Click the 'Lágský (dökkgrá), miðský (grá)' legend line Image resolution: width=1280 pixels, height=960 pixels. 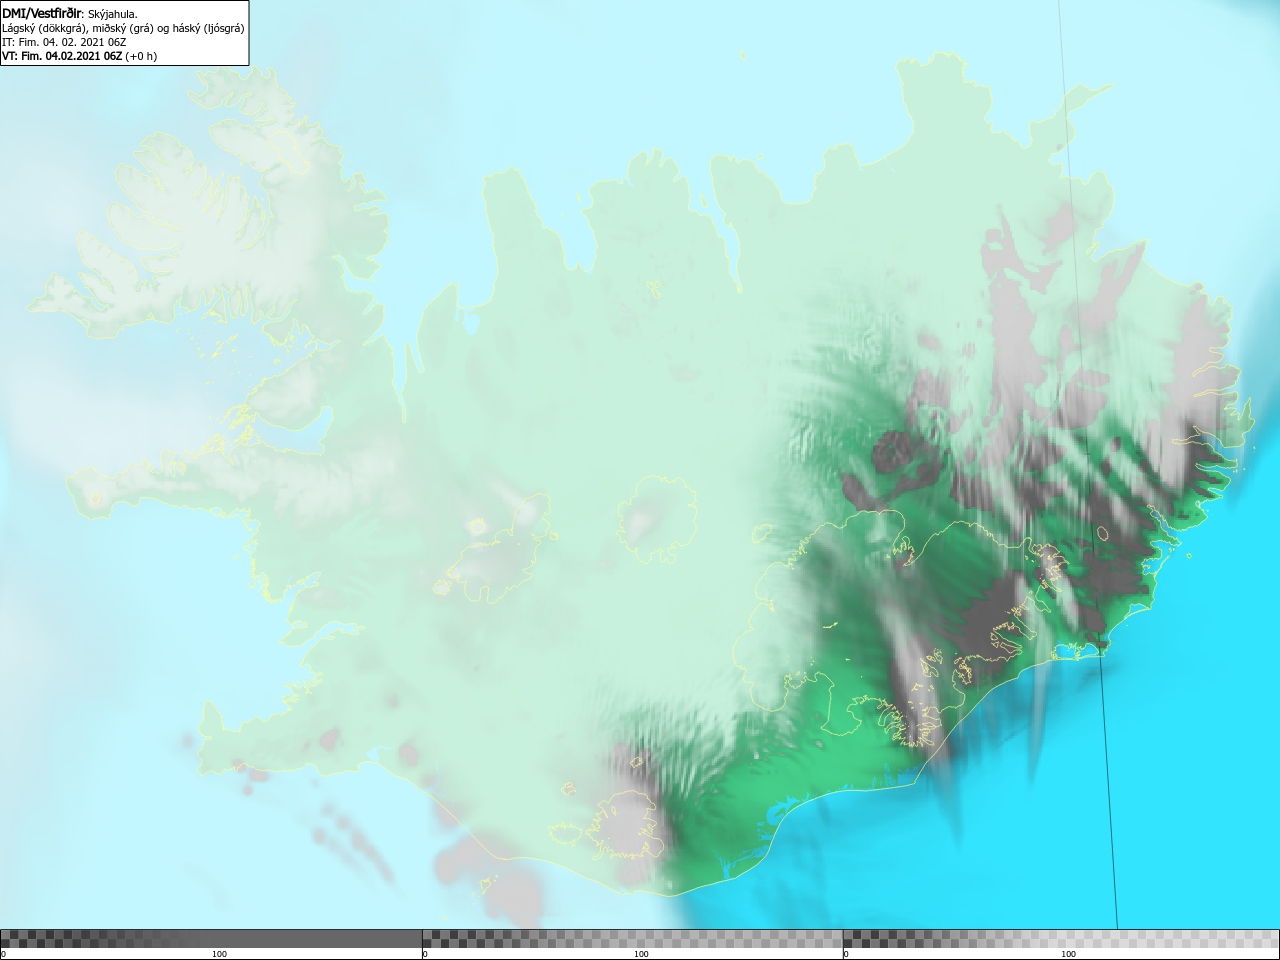pyautogui.click(x=123, y=28)
